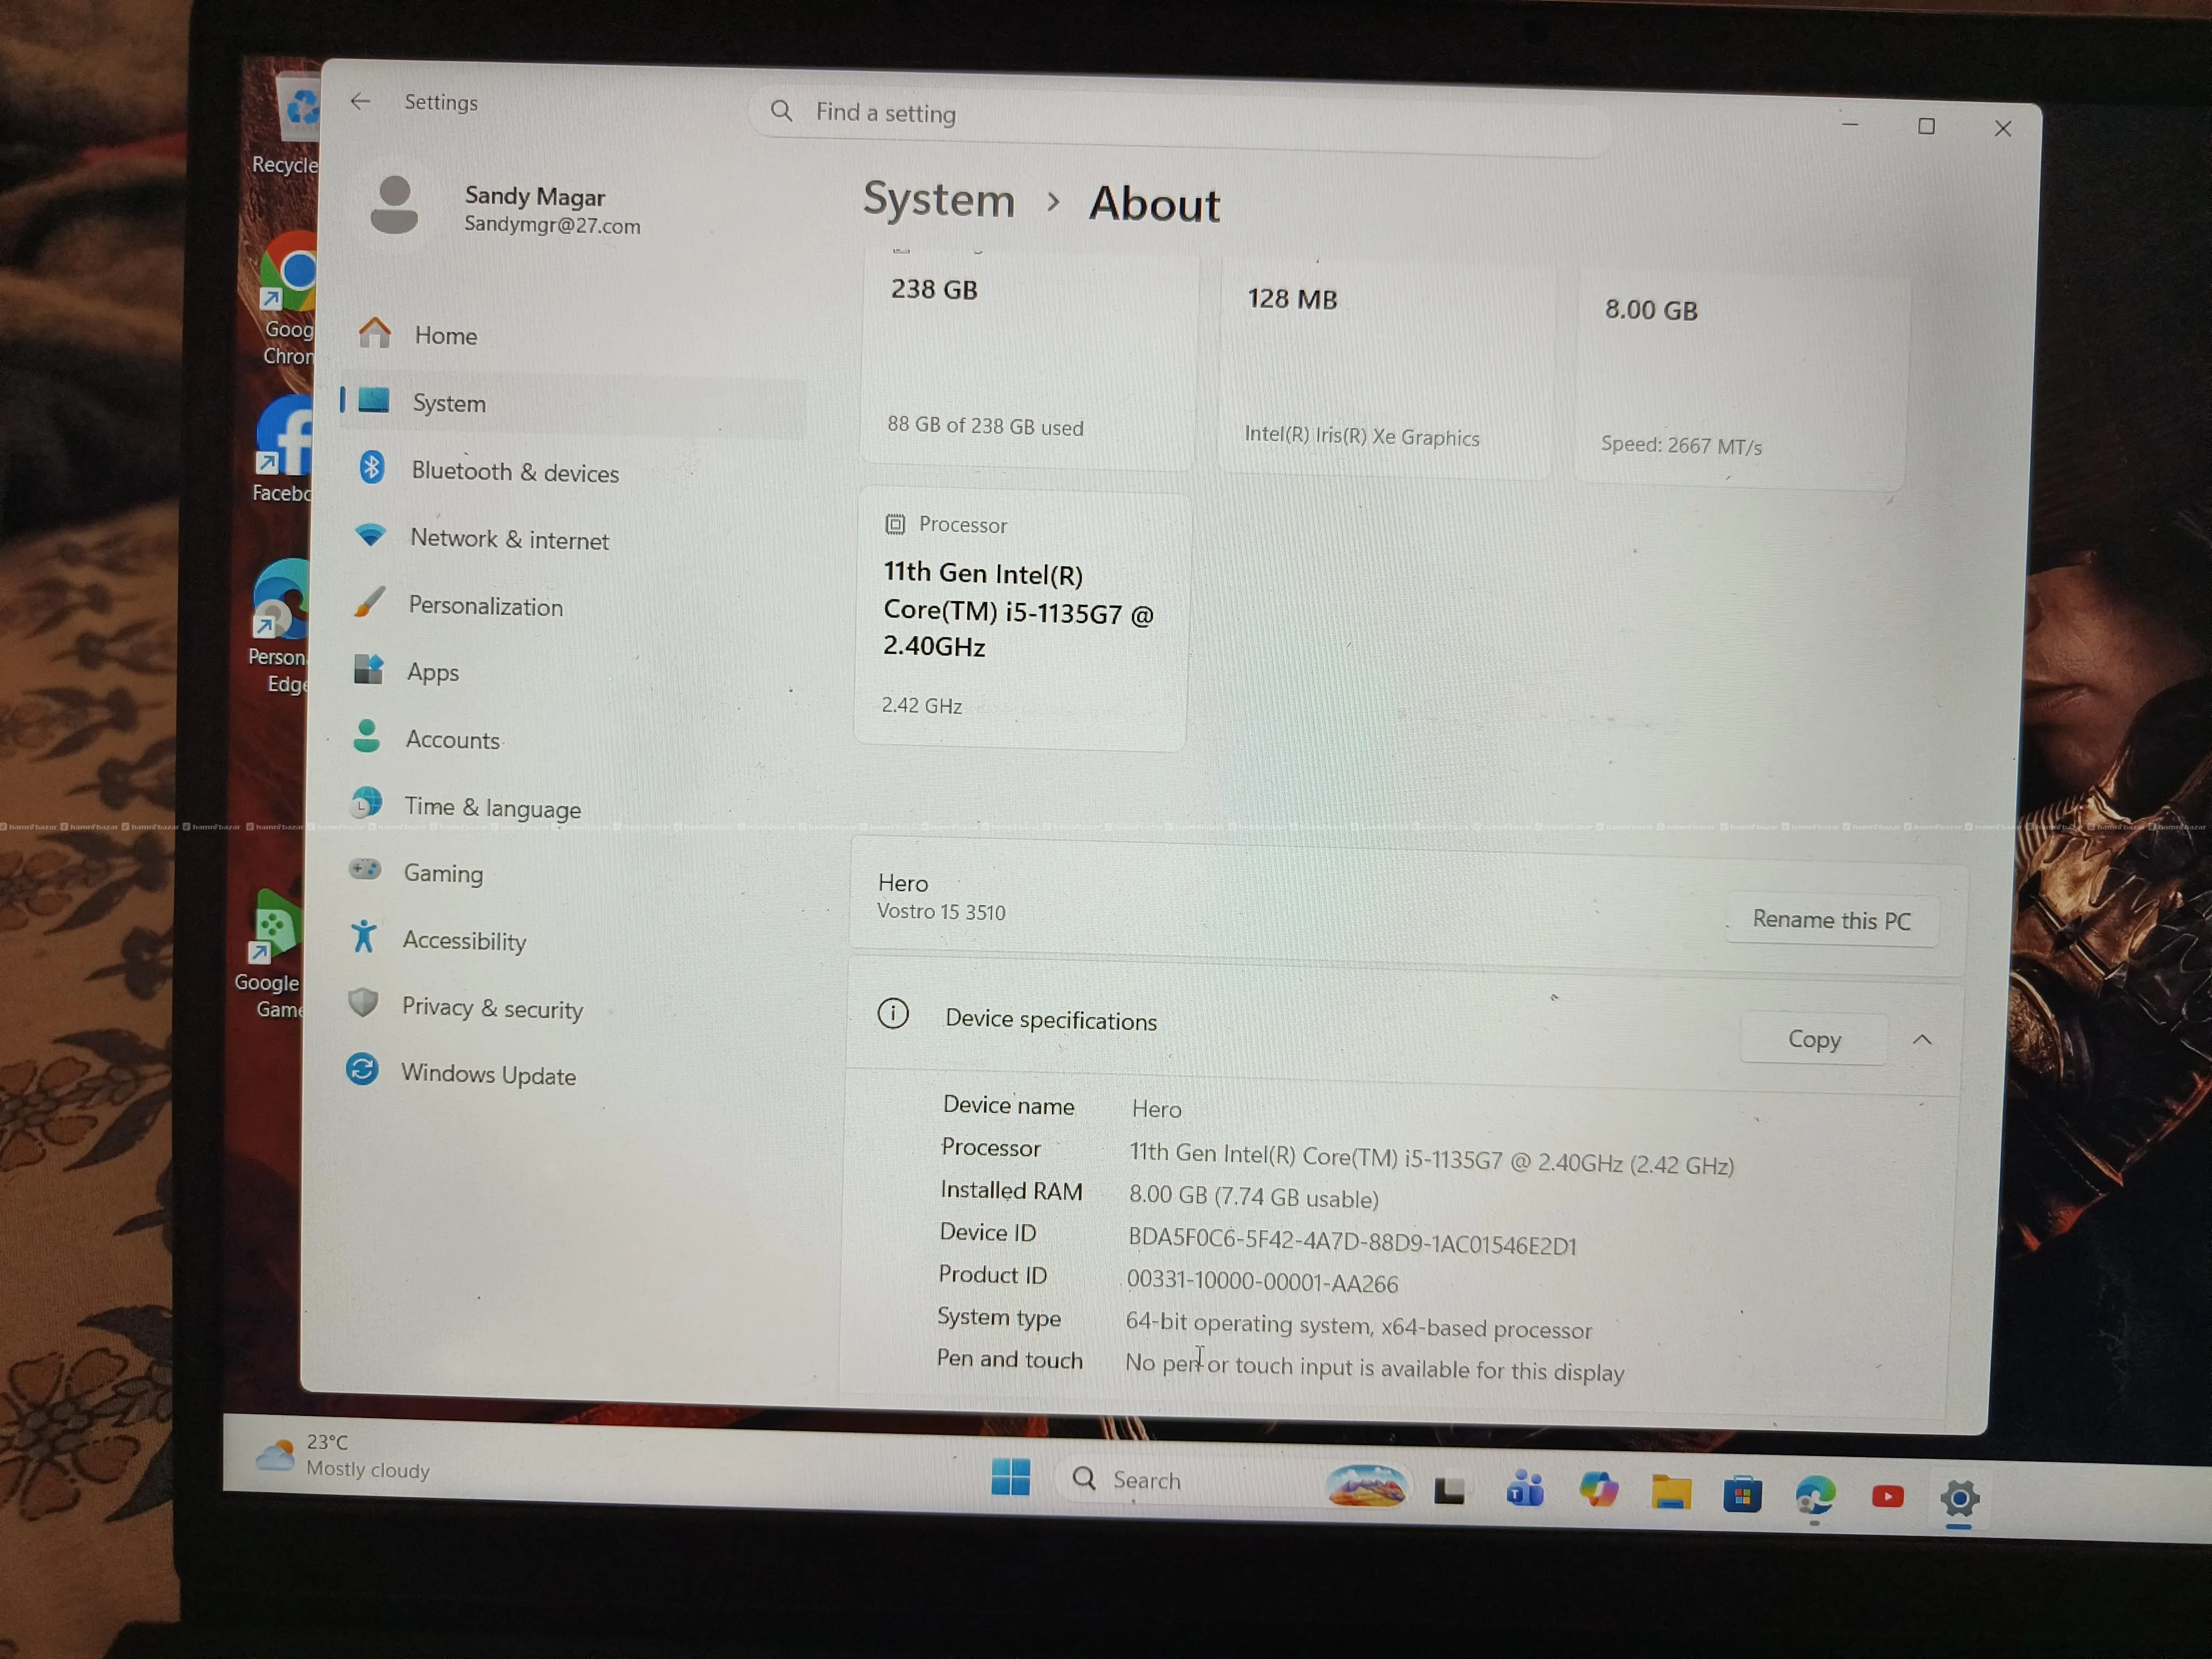Open Microsoft Store from the taskbar
Image resolution: width=2212 pixels, height=1659 pixels.
1742,1494
